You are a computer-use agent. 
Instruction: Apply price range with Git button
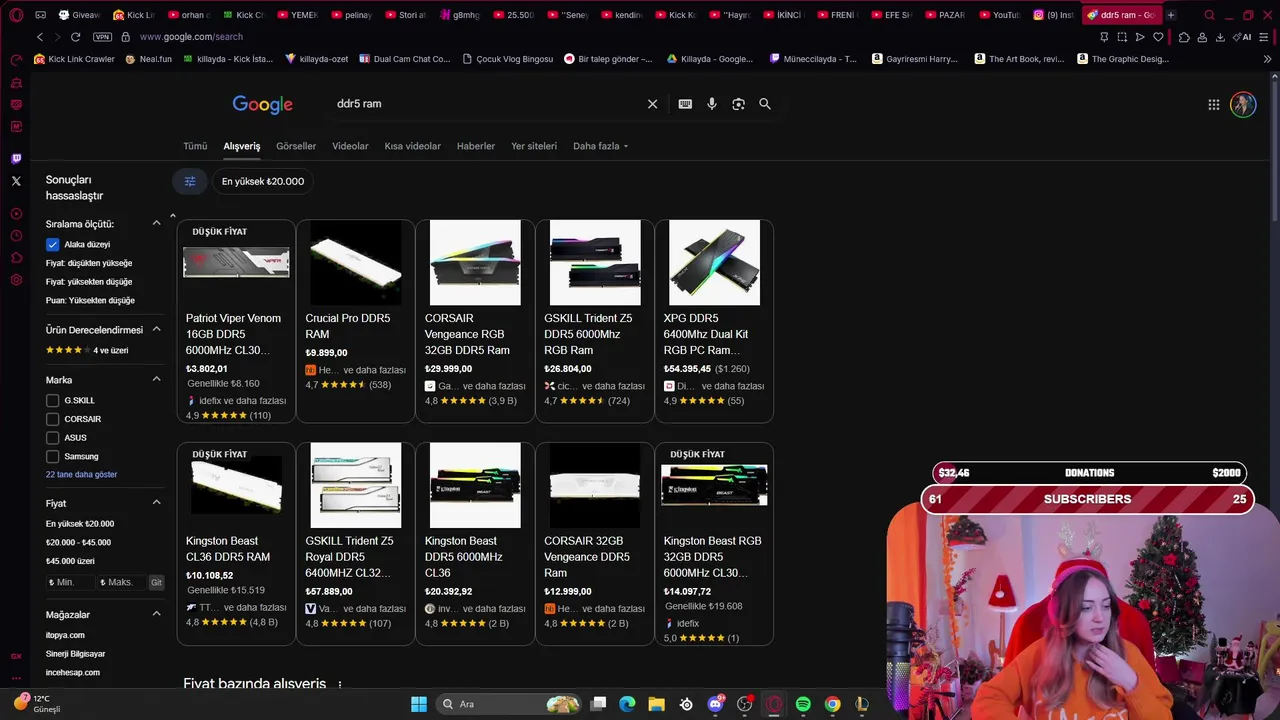click(156, 582)
